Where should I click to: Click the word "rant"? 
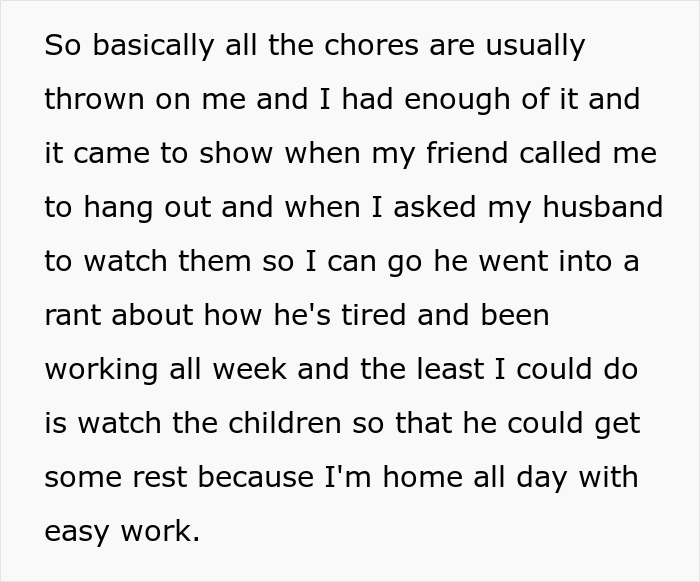click(72, 316)
